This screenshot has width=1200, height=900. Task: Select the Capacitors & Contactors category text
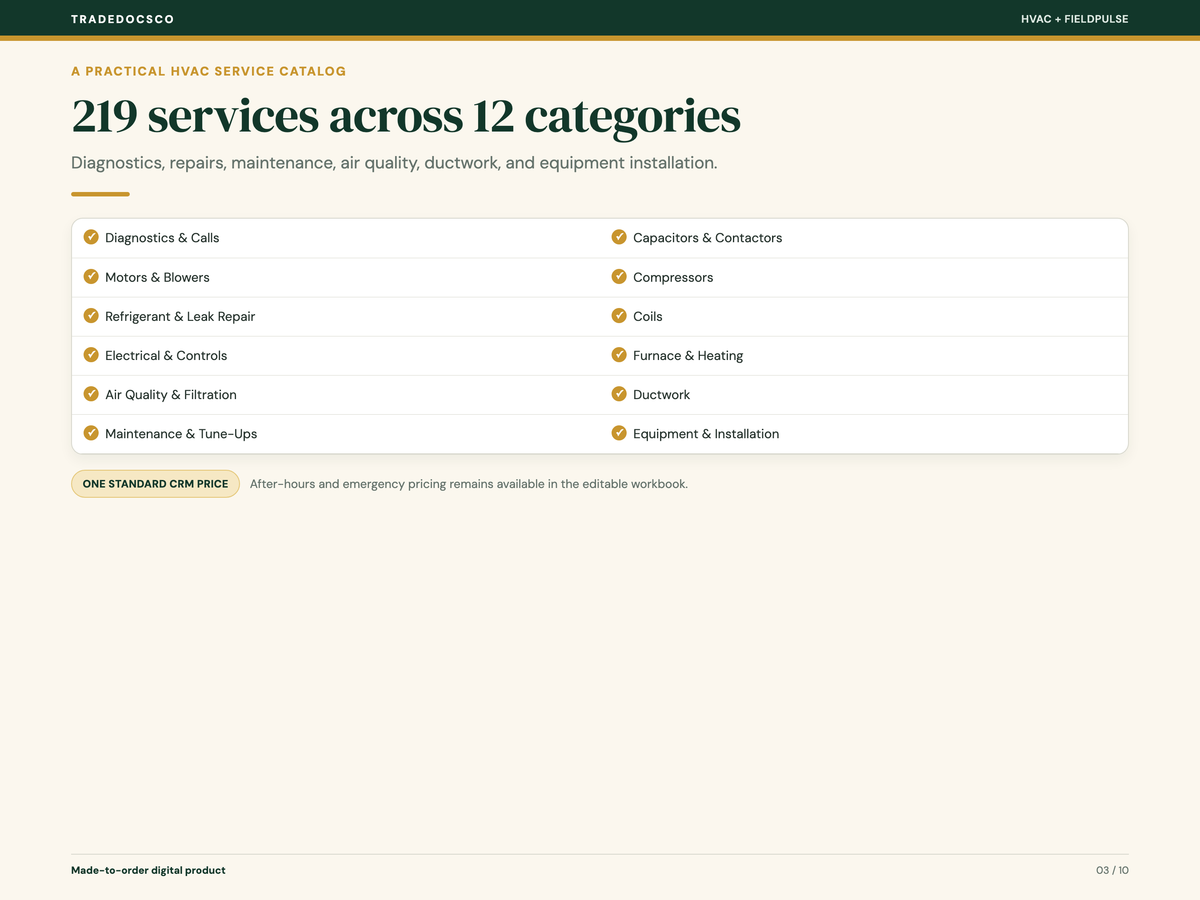[708, 238]
